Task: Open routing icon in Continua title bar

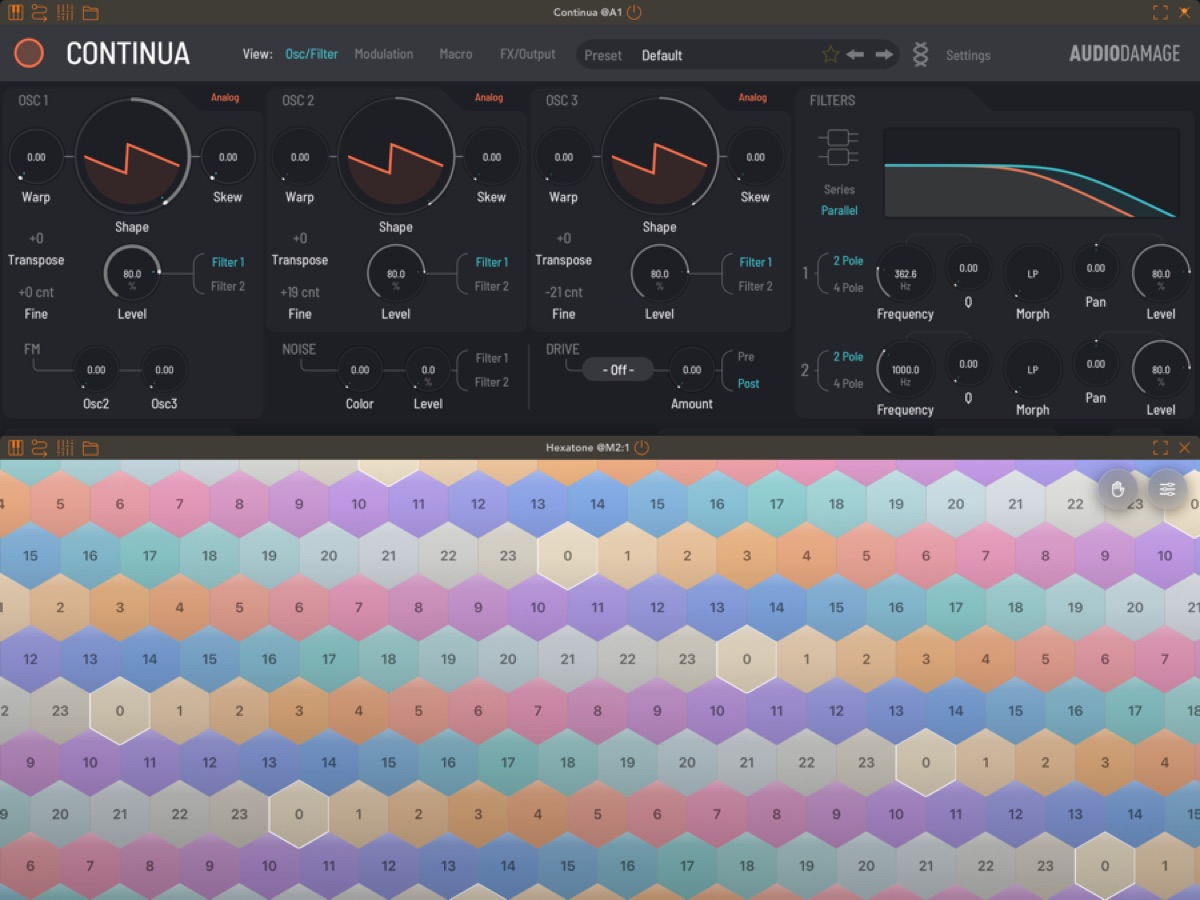Action: (40, 13)
